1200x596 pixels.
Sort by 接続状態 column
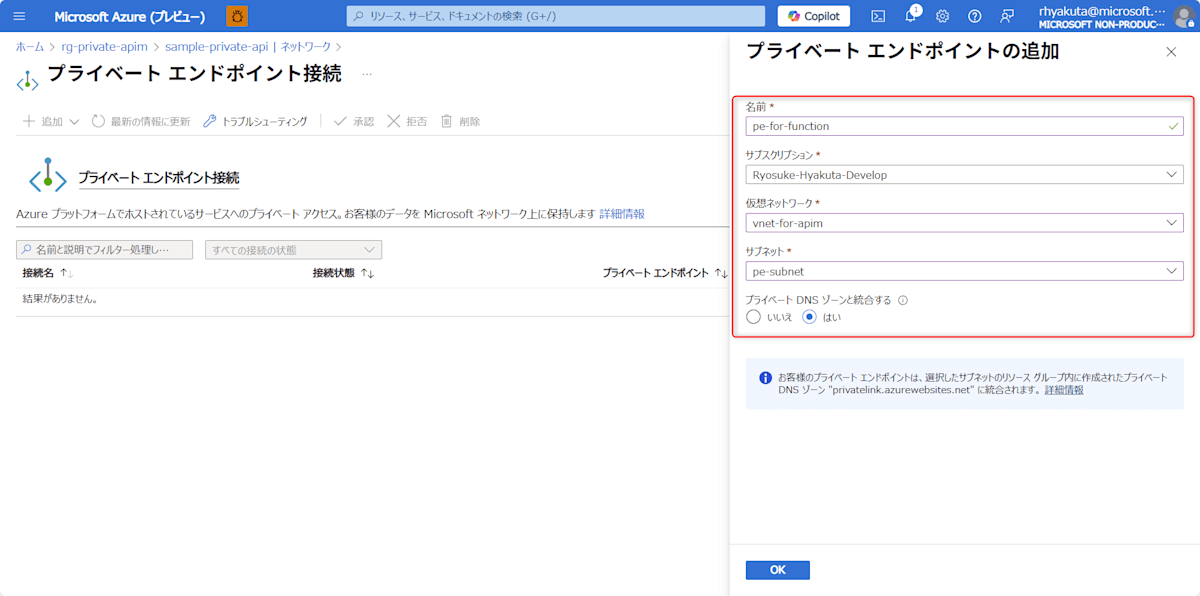point(343,273)
